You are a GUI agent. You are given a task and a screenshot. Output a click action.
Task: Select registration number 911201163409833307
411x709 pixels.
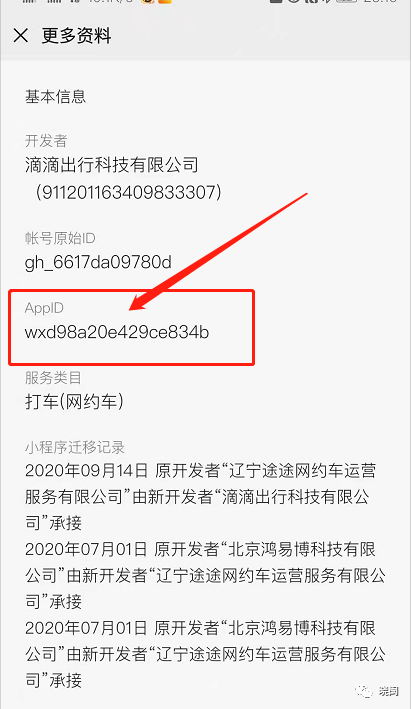128,192
